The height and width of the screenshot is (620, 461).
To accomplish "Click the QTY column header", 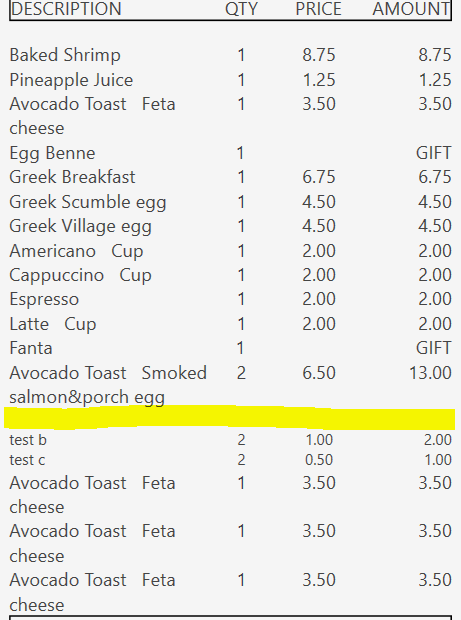I will pyautogui.click(x=241, y=9).
